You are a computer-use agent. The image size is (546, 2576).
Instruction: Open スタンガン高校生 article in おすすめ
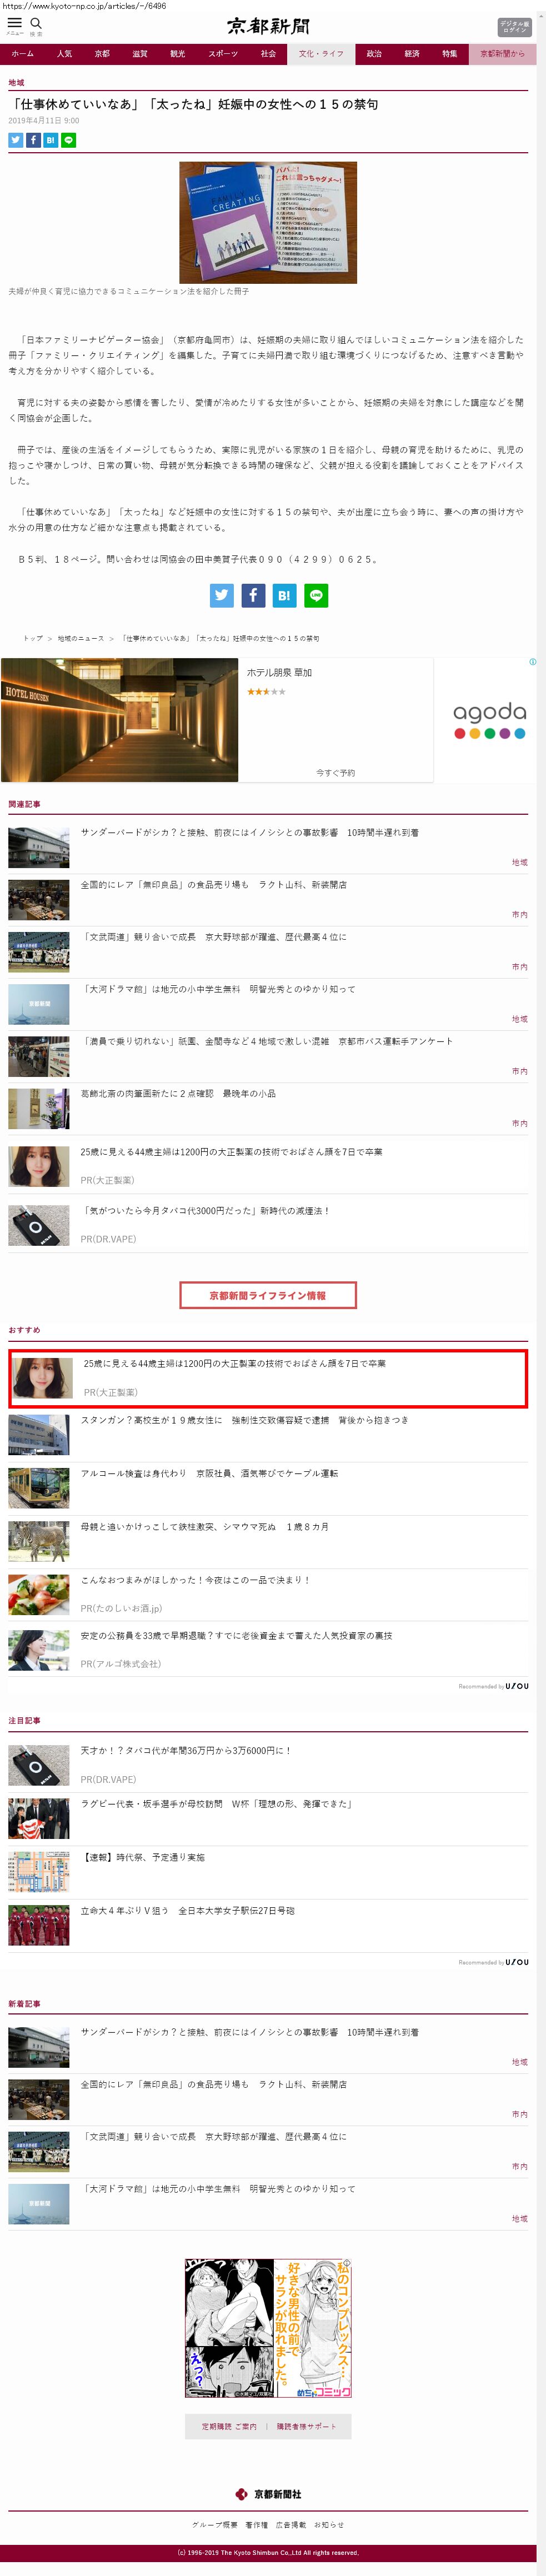[x=244, y=1419]
